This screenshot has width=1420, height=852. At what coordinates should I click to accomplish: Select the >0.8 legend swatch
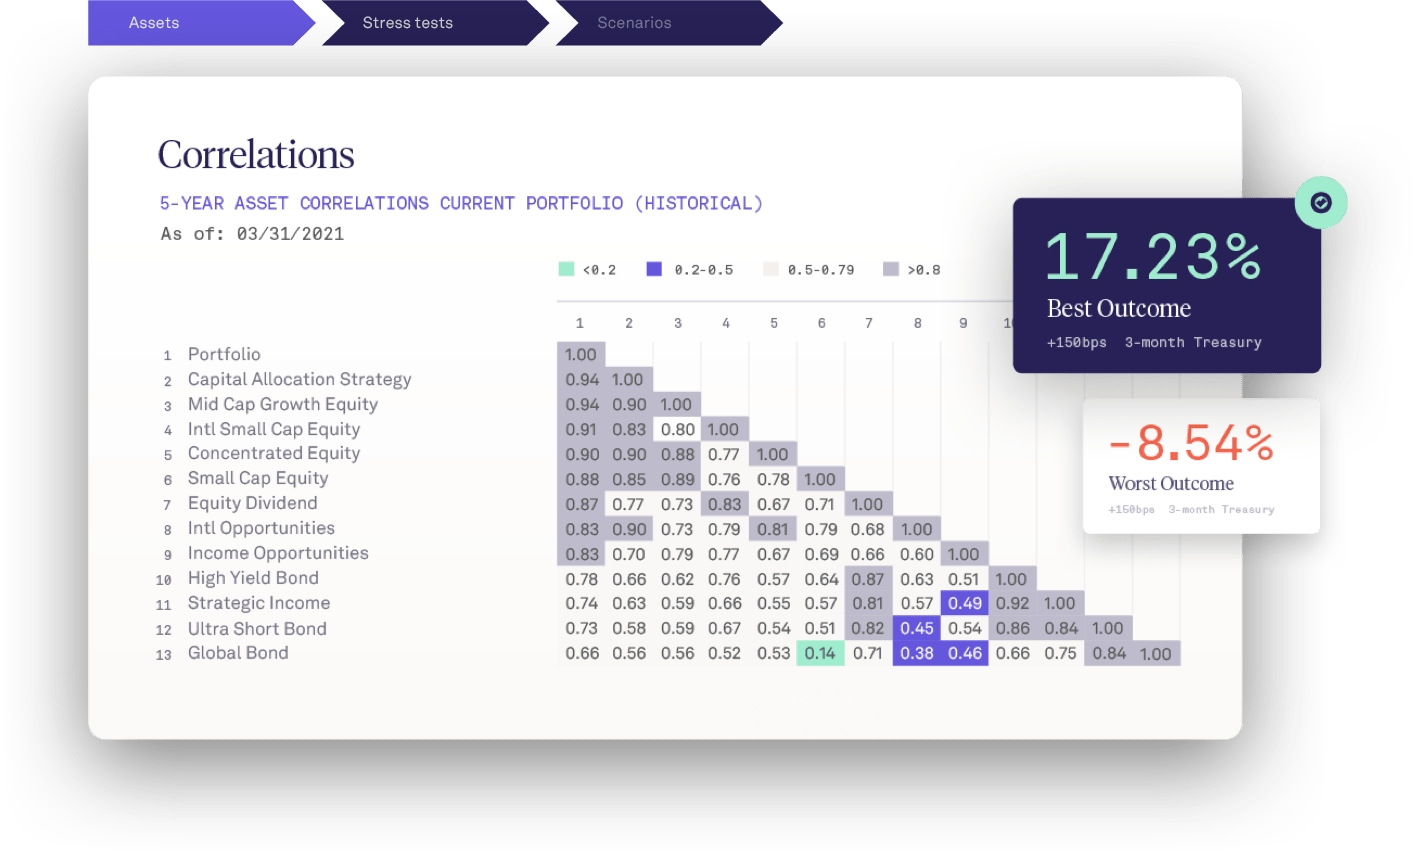point(891,269)
